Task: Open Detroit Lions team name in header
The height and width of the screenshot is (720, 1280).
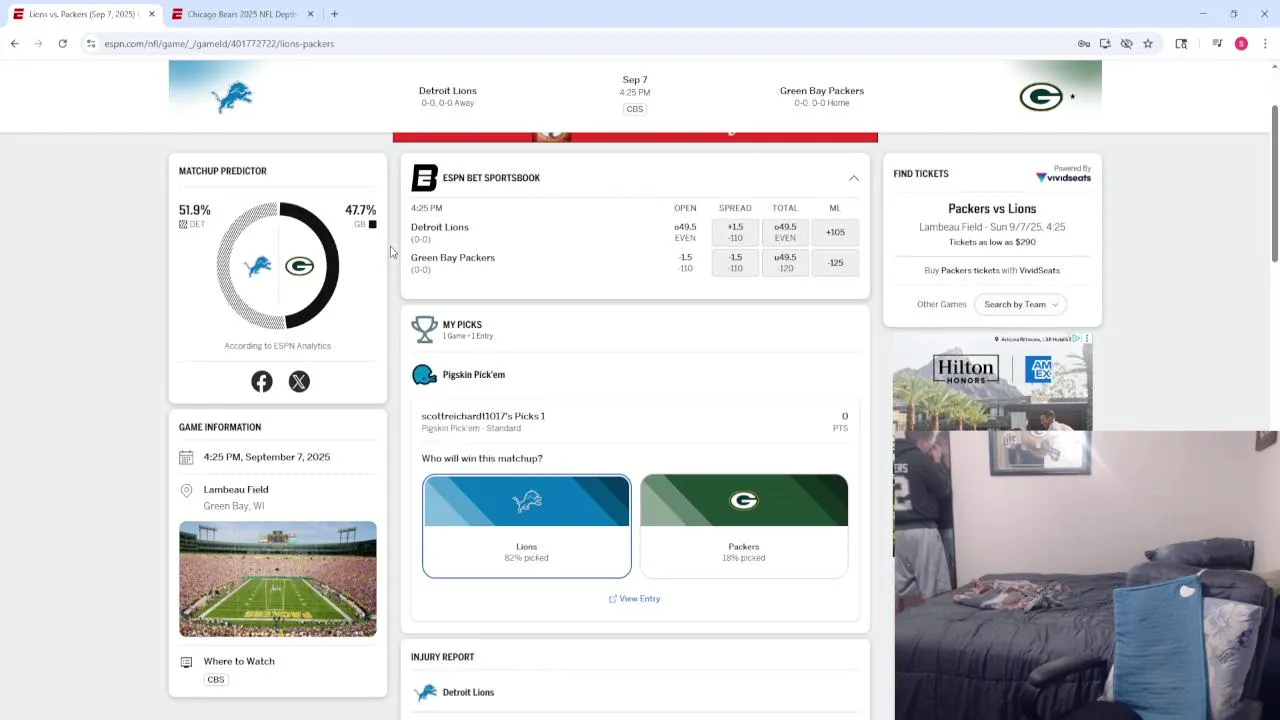Action: click(x=447, y=90)
